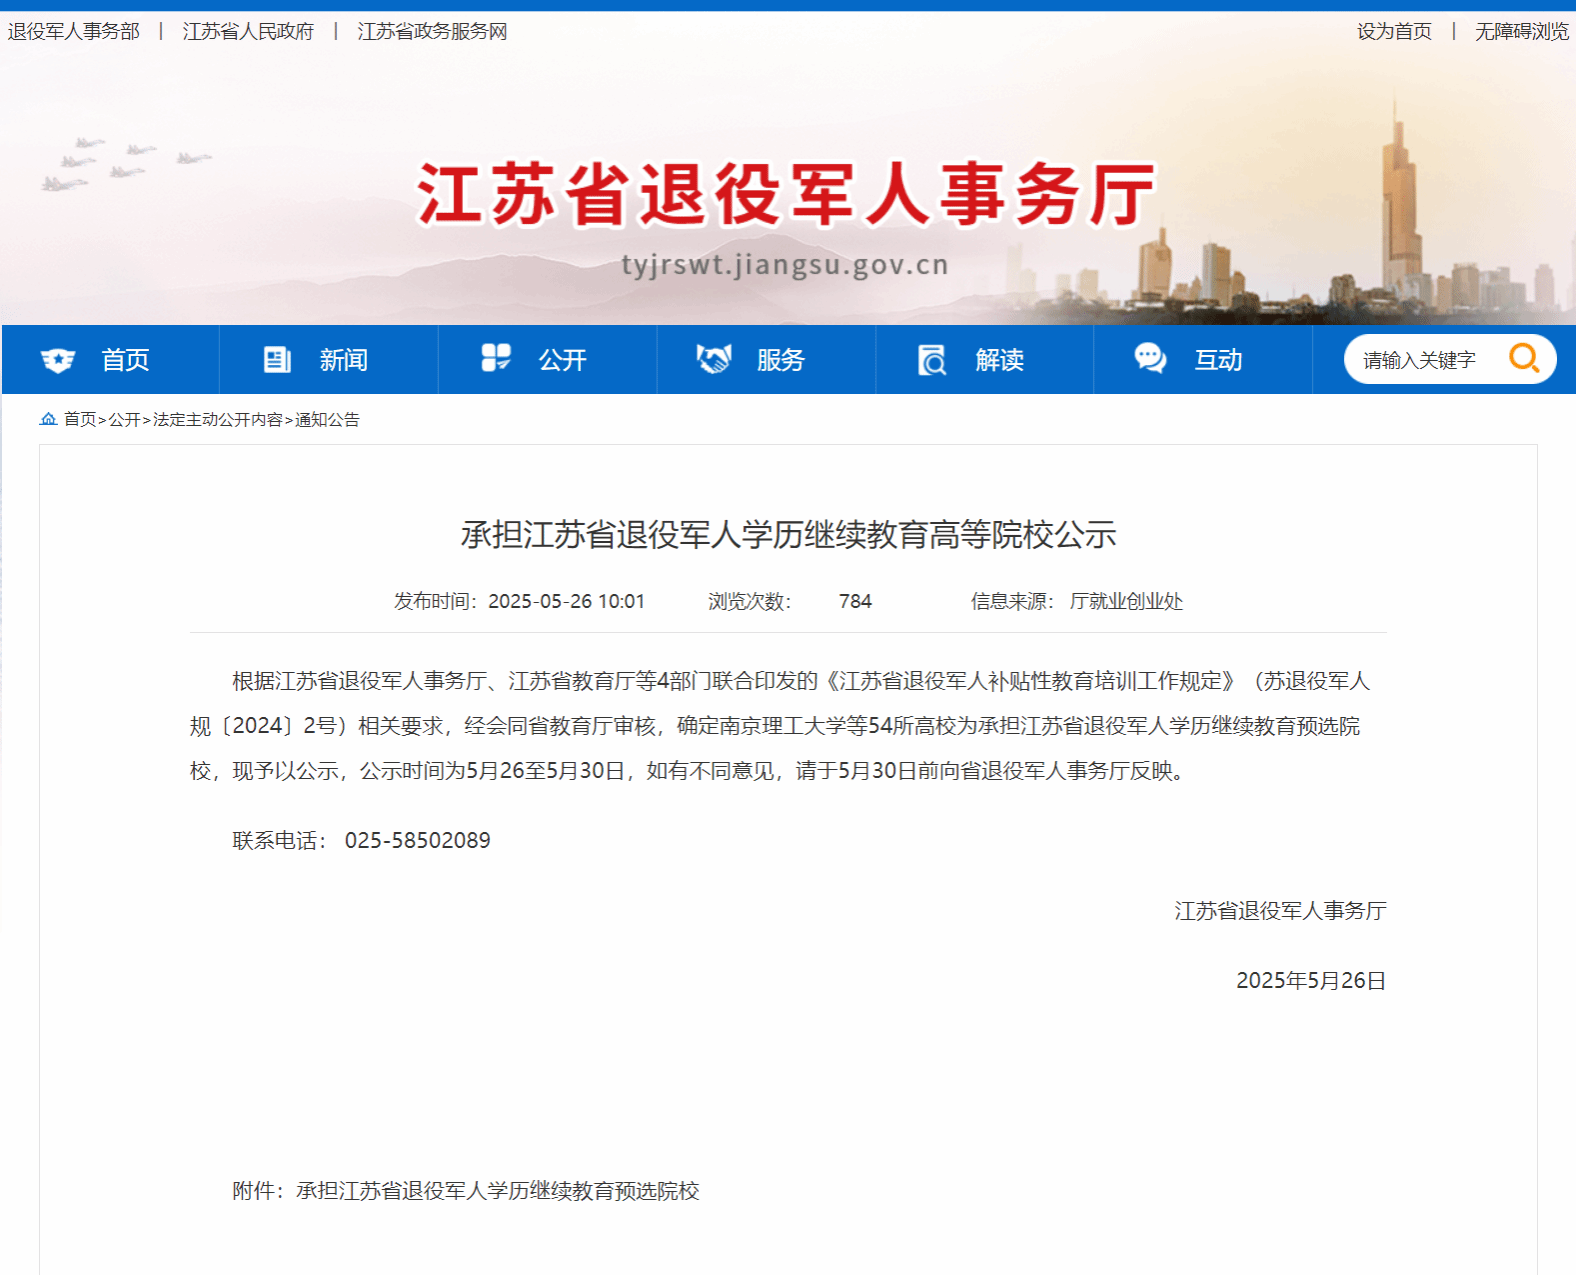This screenshot has height=1275, width=1576.
Task: Click the document-search icon beside 解读
Action: point(932,360)
